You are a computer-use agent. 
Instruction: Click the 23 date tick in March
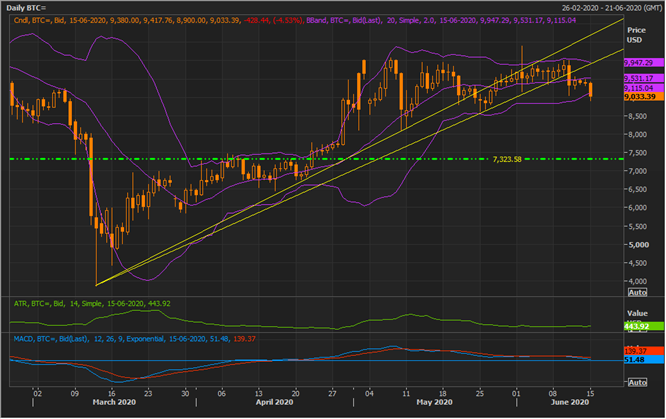[x=148, y=394]
